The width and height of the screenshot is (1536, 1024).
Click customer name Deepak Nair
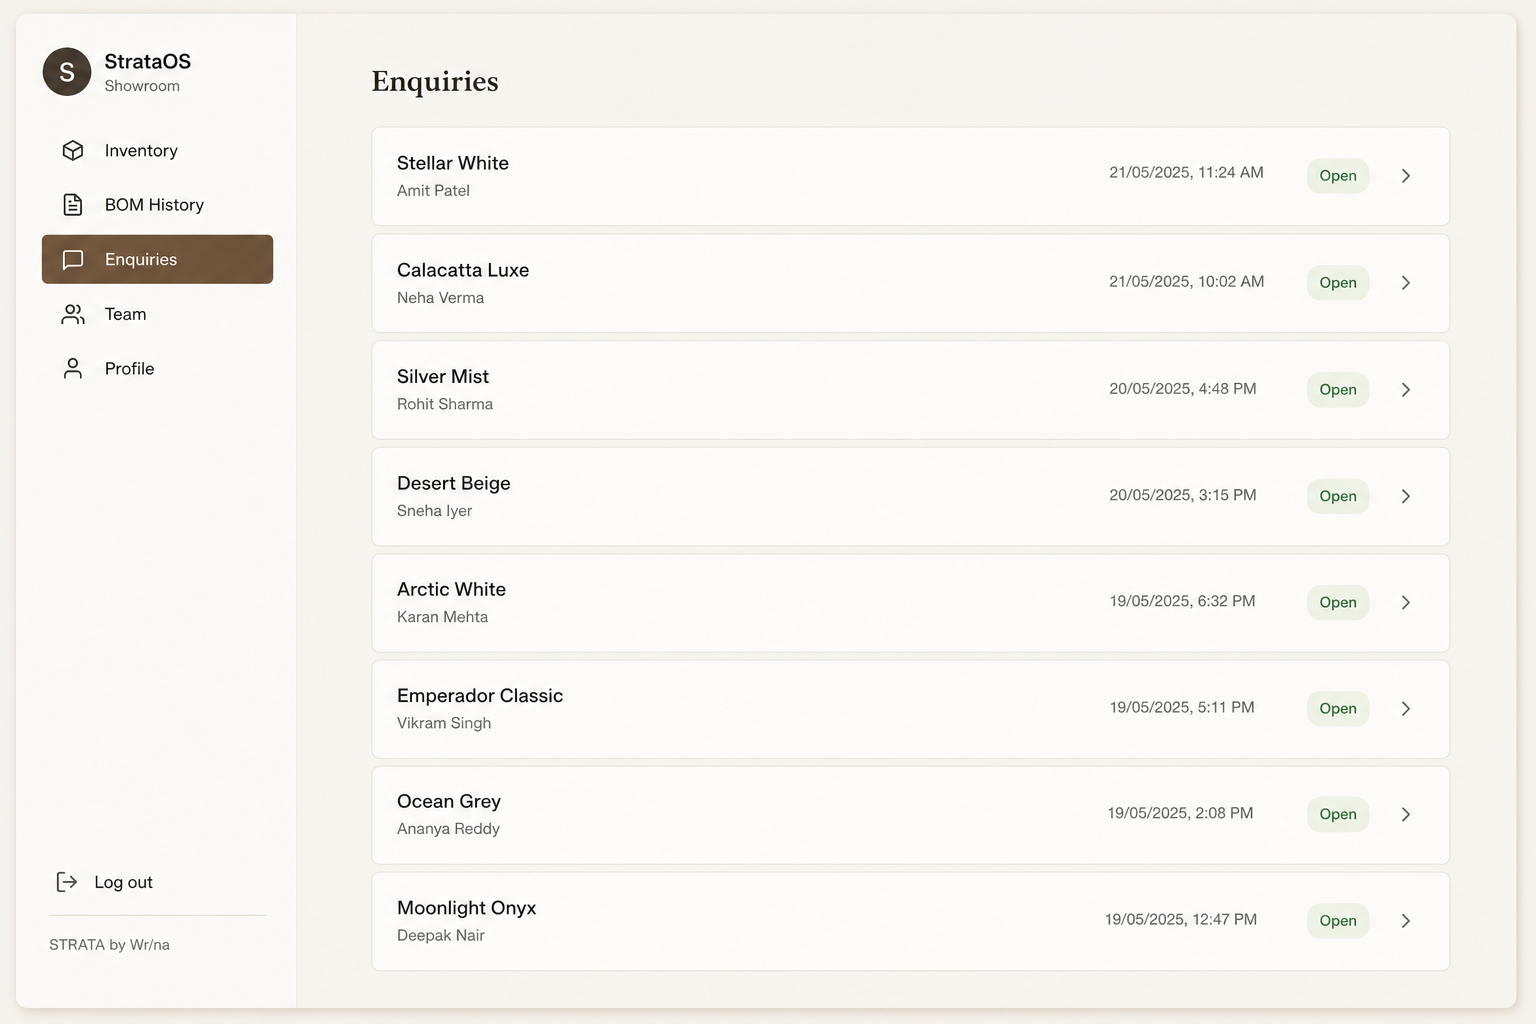click(x=441, y=936)
